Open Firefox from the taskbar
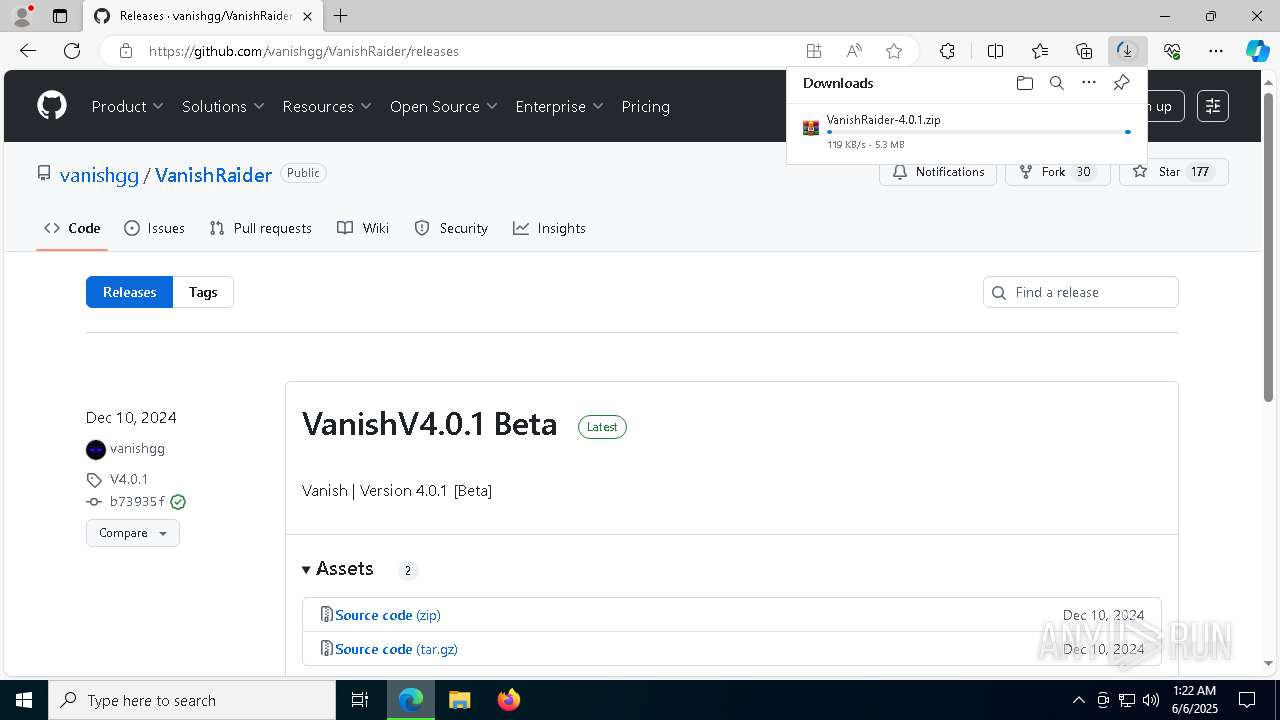Screen dimensions: 1280x720 509,700
